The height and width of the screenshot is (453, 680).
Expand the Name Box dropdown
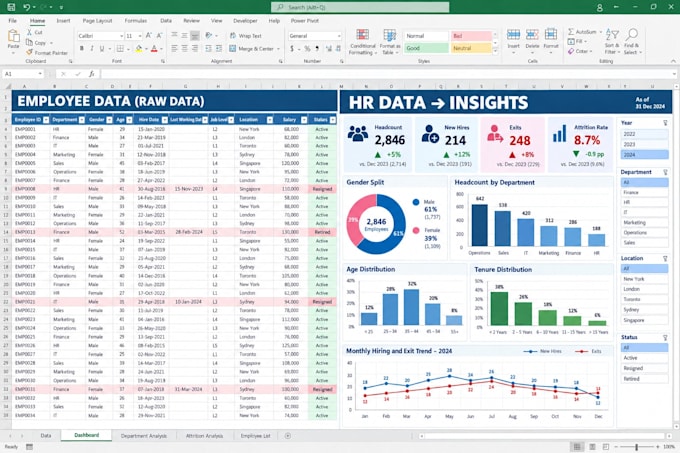(40, 74)
